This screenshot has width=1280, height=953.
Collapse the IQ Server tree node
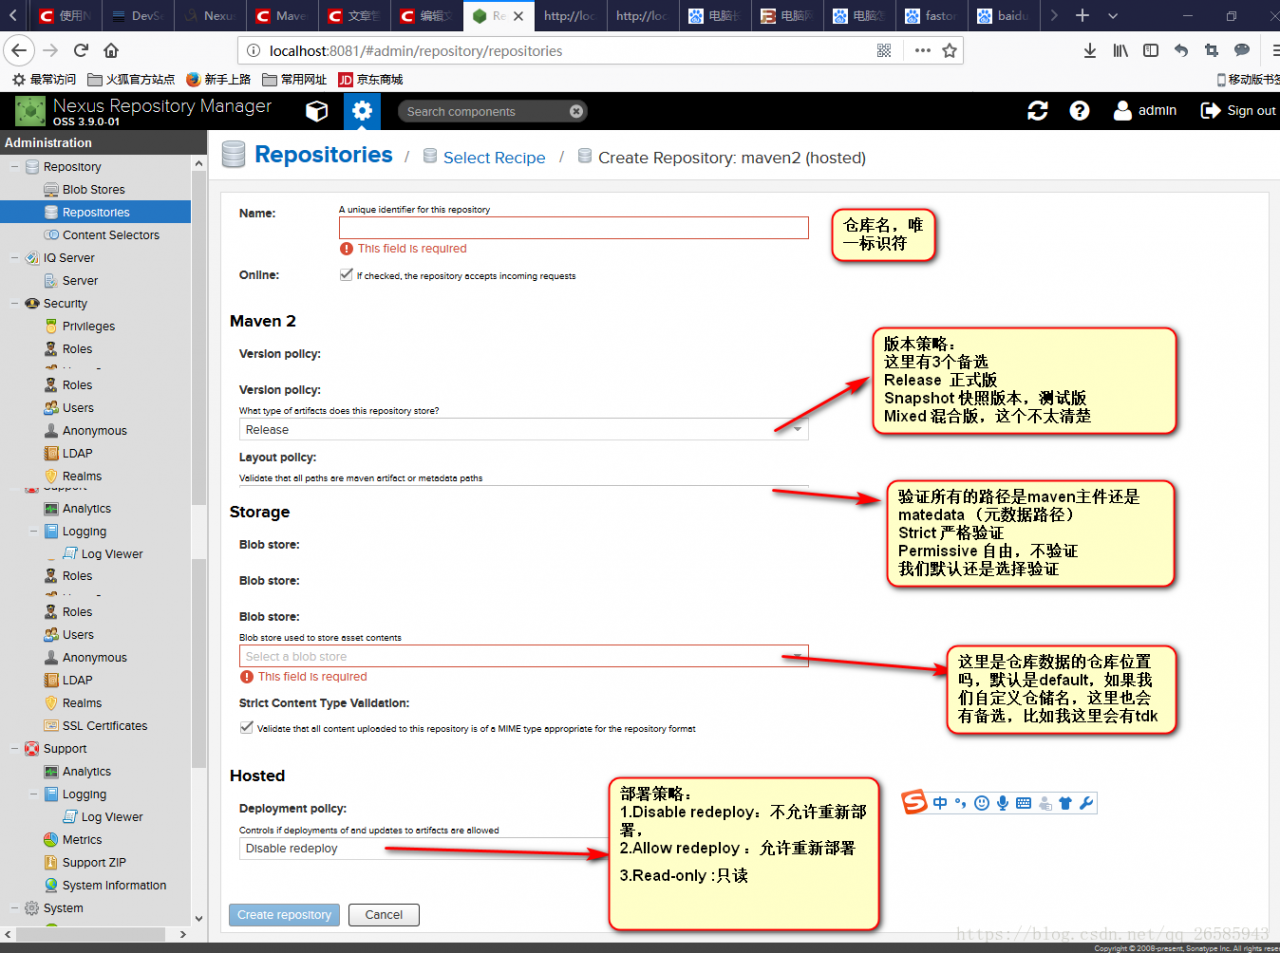pyautogui.click(x=15, y=258)
